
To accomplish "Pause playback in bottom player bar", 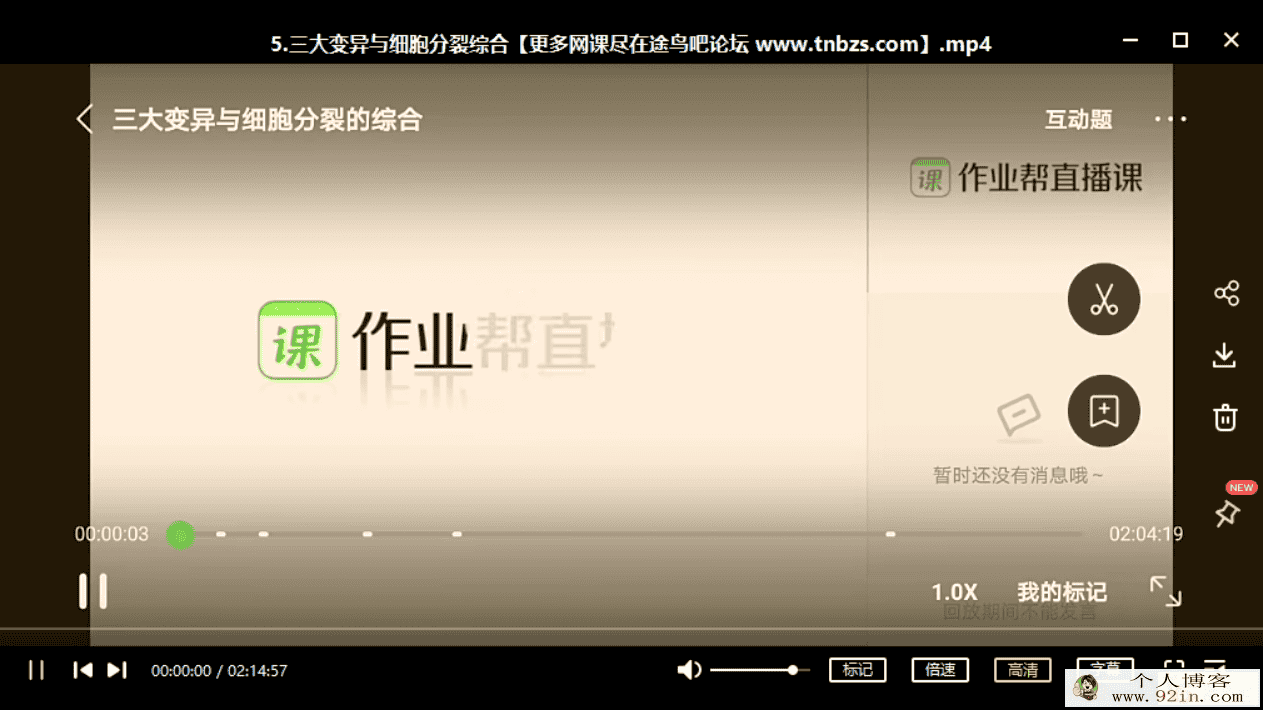I will [x=36, y=670].
